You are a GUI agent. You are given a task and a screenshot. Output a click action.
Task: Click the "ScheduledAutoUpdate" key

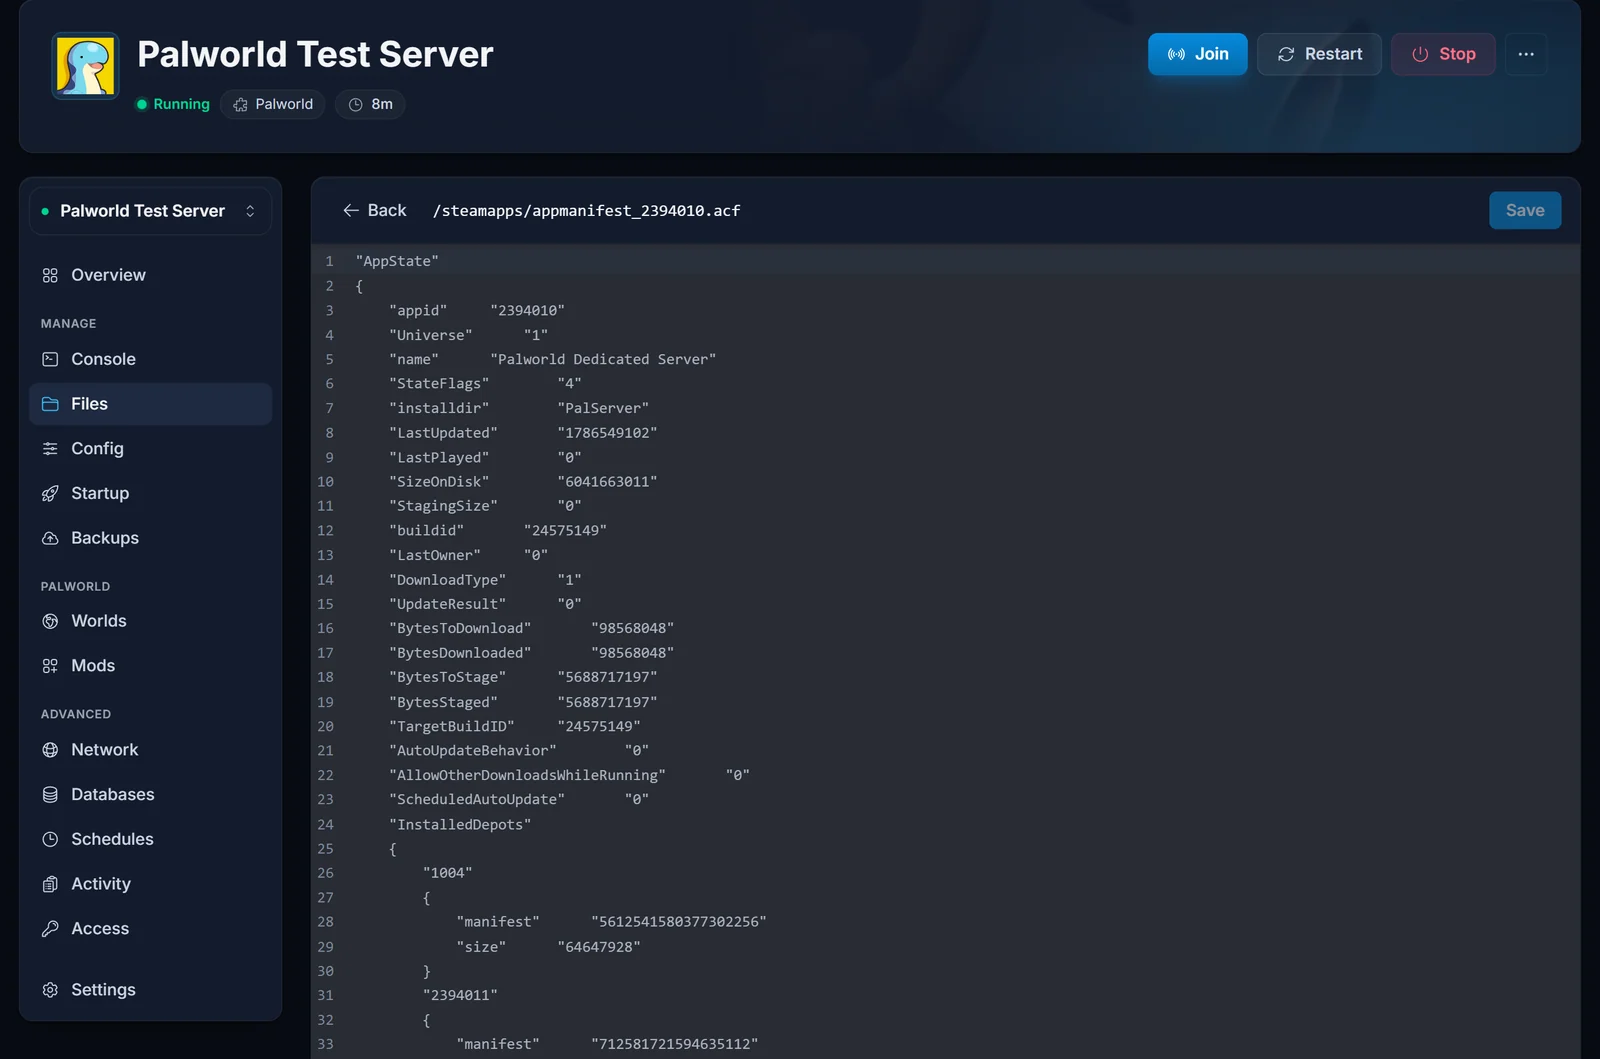coord(477,799)
